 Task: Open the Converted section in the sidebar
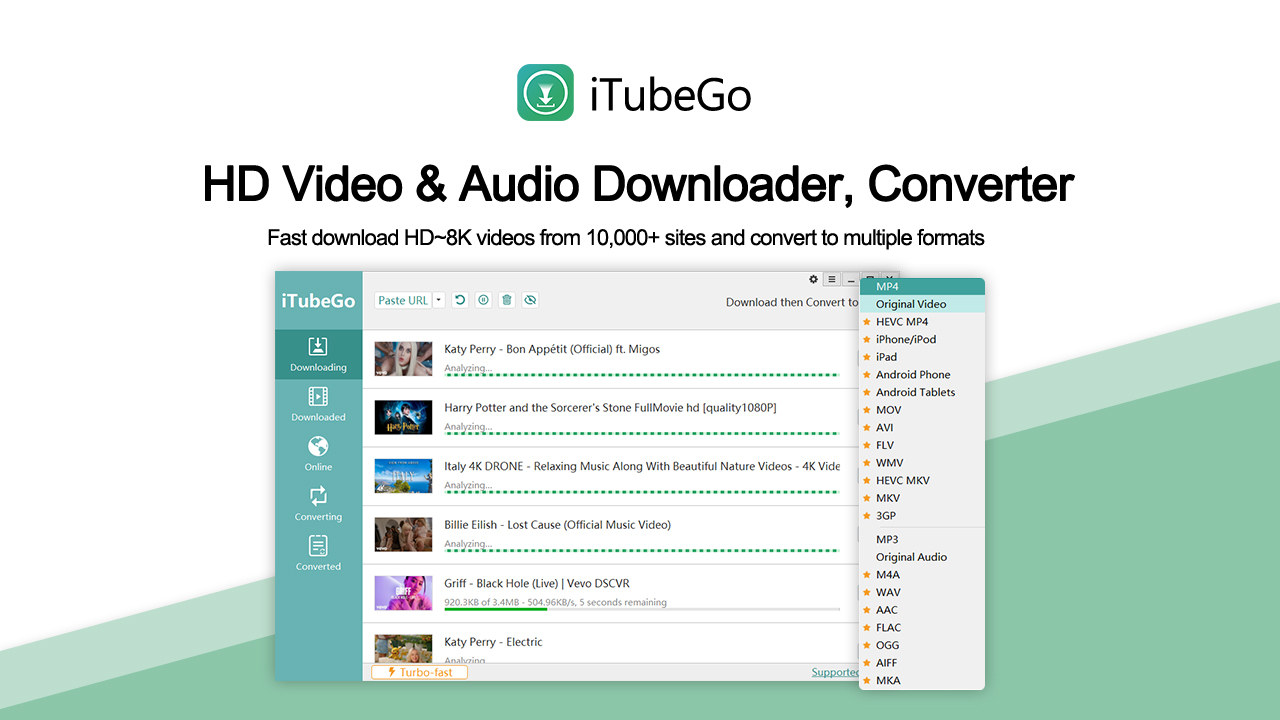click(318, 553)
